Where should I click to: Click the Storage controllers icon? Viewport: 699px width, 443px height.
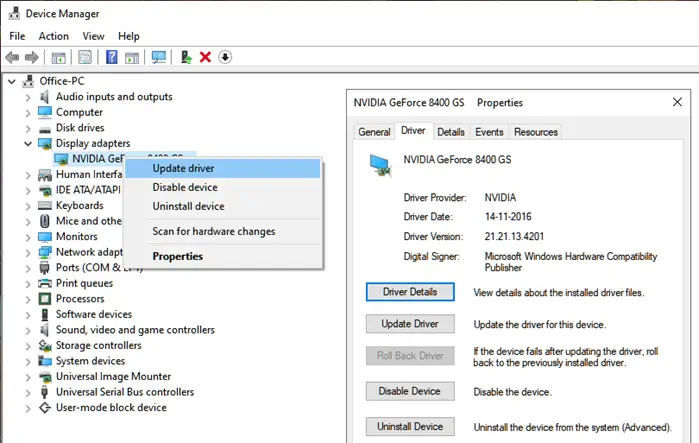(45, 345)
